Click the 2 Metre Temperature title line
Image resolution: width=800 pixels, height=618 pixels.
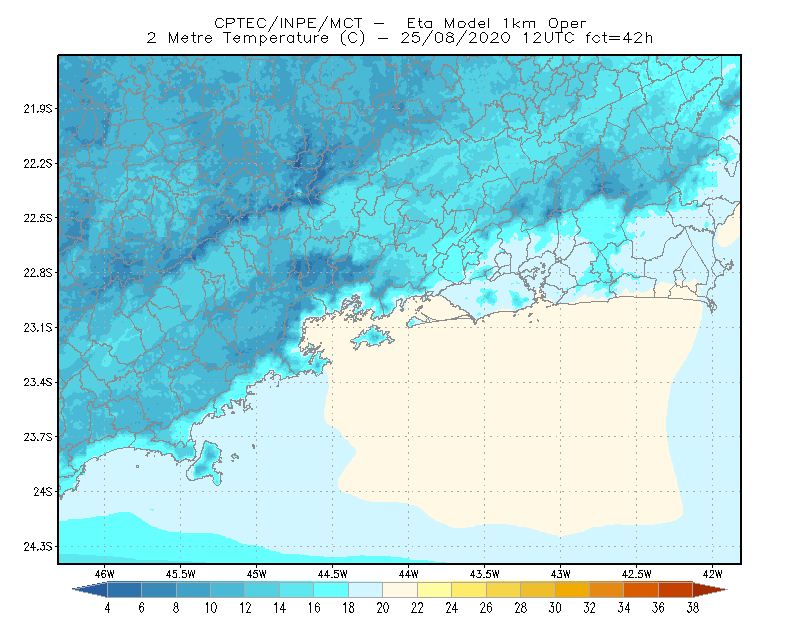[399, 38]
